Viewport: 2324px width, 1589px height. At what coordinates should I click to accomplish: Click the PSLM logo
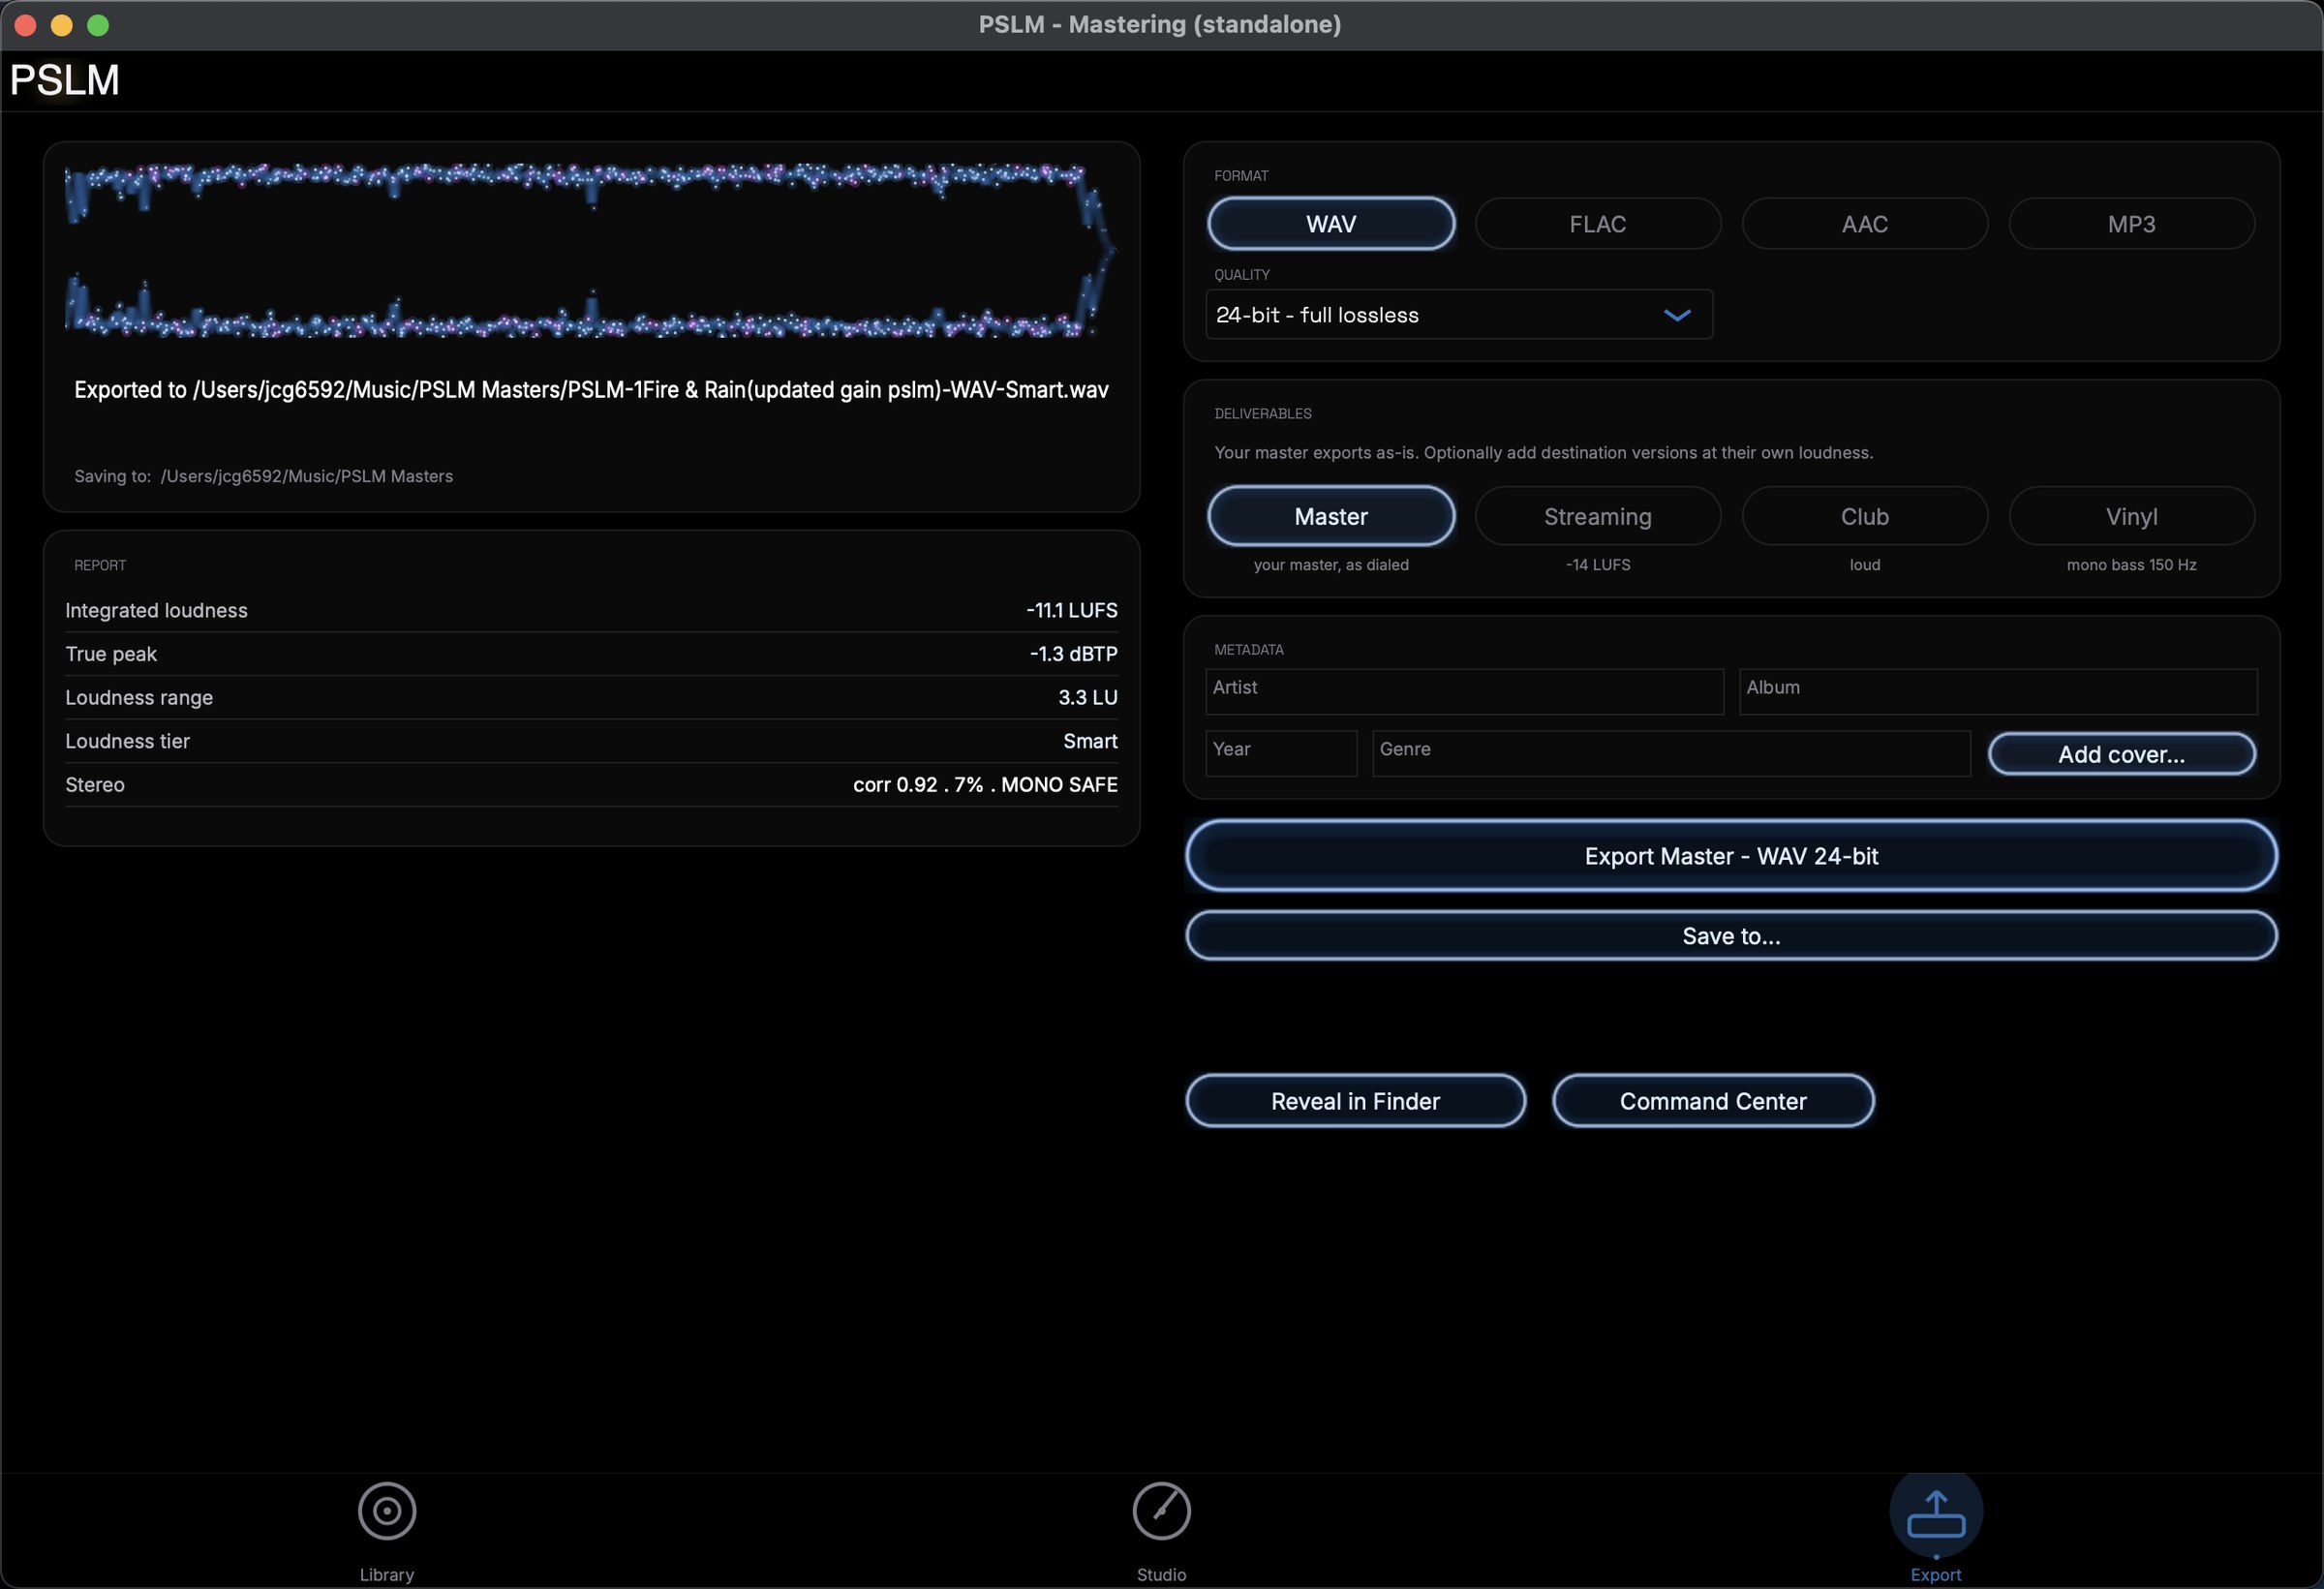[65, 80]
